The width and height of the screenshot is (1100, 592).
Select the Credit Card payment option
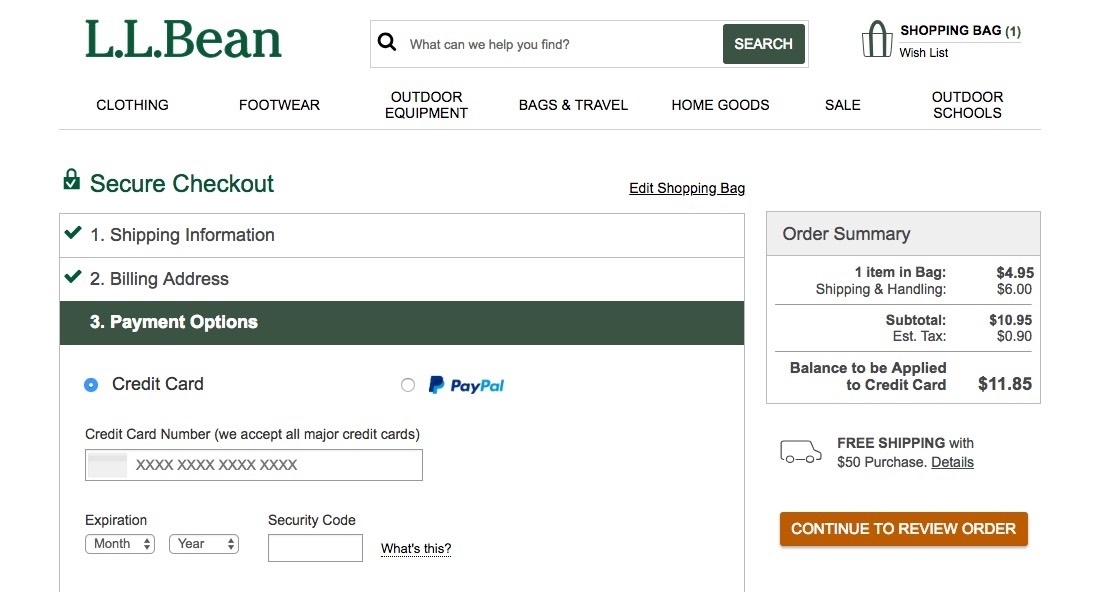click(x=91, y=385)
